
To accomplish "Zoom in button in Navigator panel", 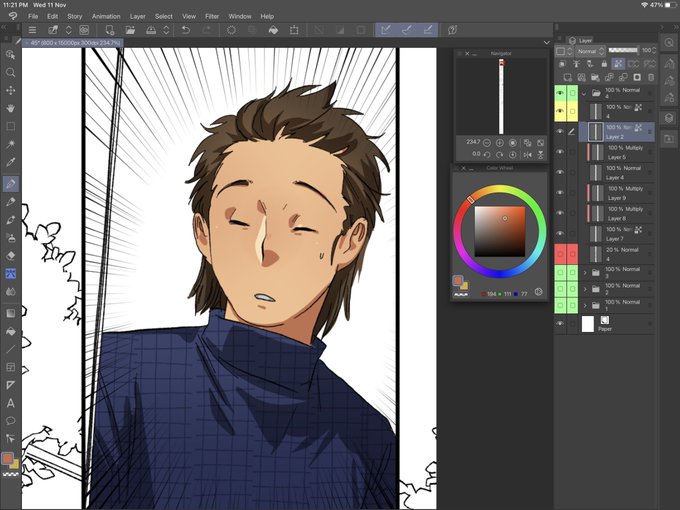I will [500, 143].
